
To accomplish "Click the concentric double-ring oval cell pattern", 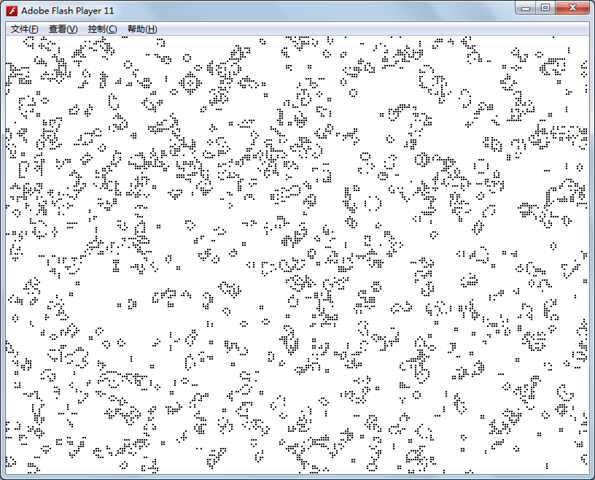I will pos(422,160).
